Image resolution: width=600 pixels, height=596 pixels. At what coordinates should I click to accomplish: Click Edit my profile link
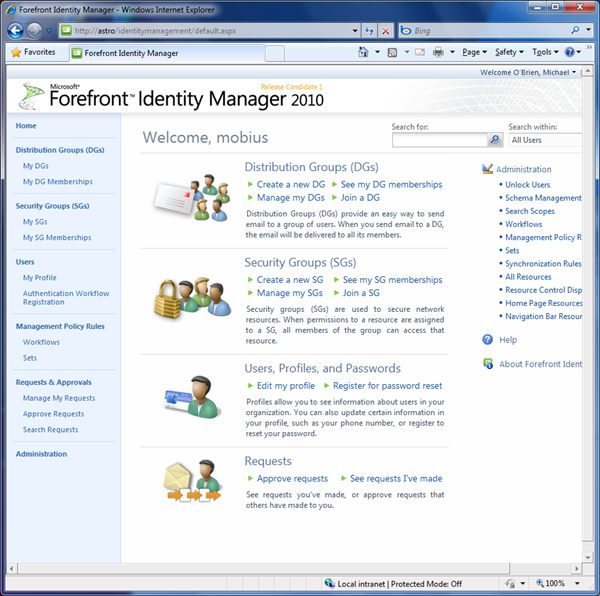[286, 386]
